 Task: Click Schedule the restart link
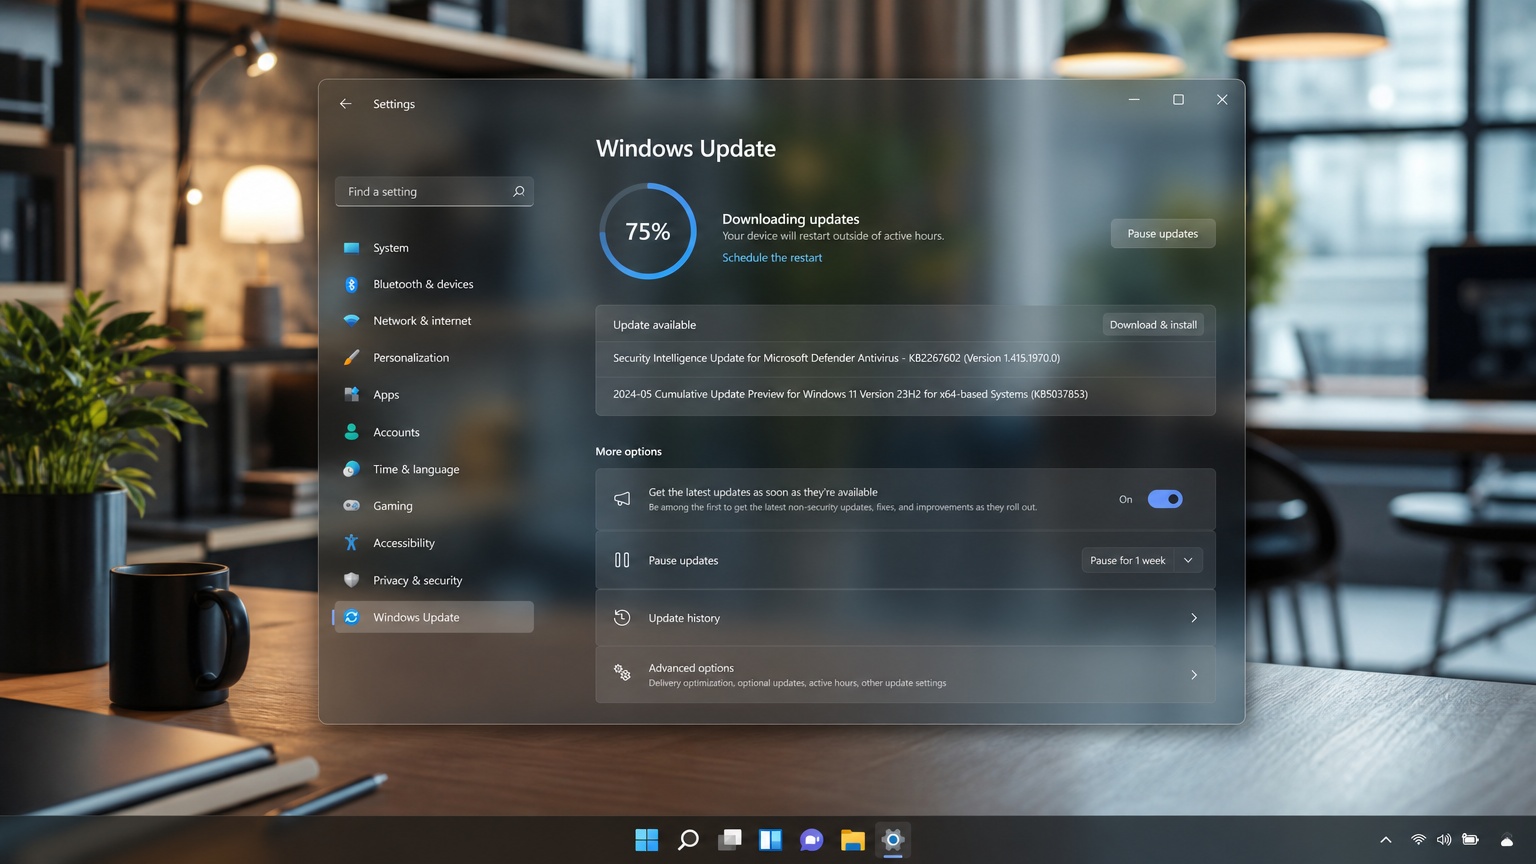coord(772,258)
